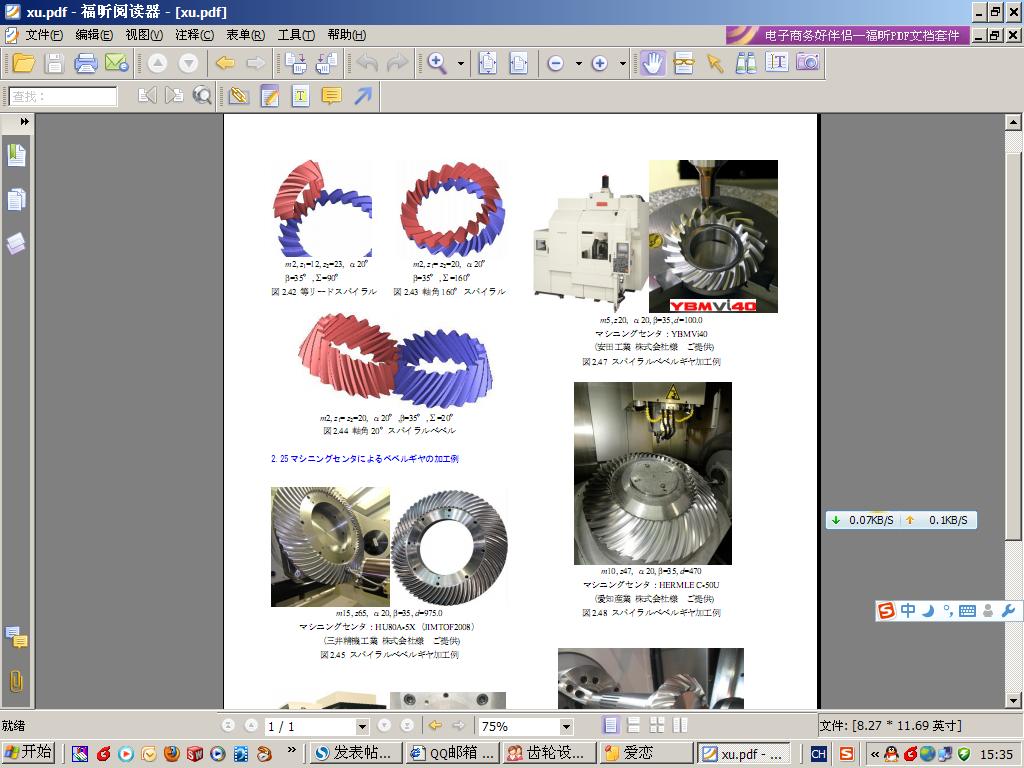The image size is (1024, 768).
Task: Open the 视图 menu
Action: tap(144, 35)
